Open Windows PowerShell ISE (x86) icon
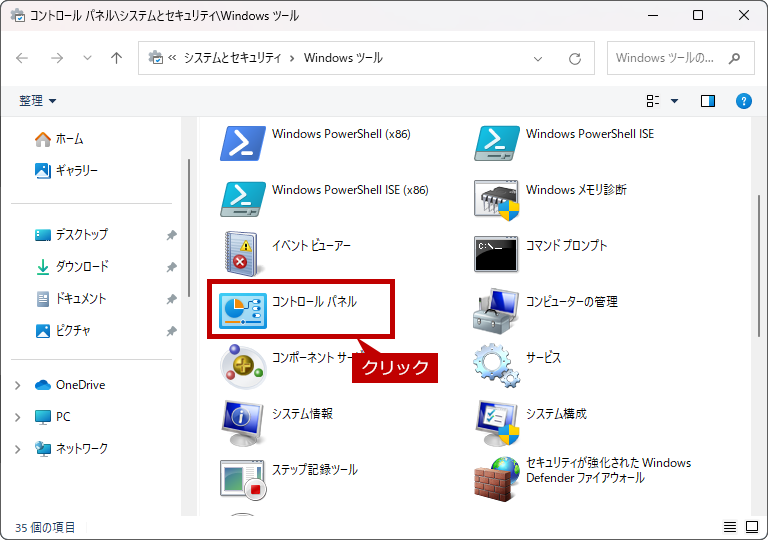This screenshot has height=540, width=768. point(242,199)
